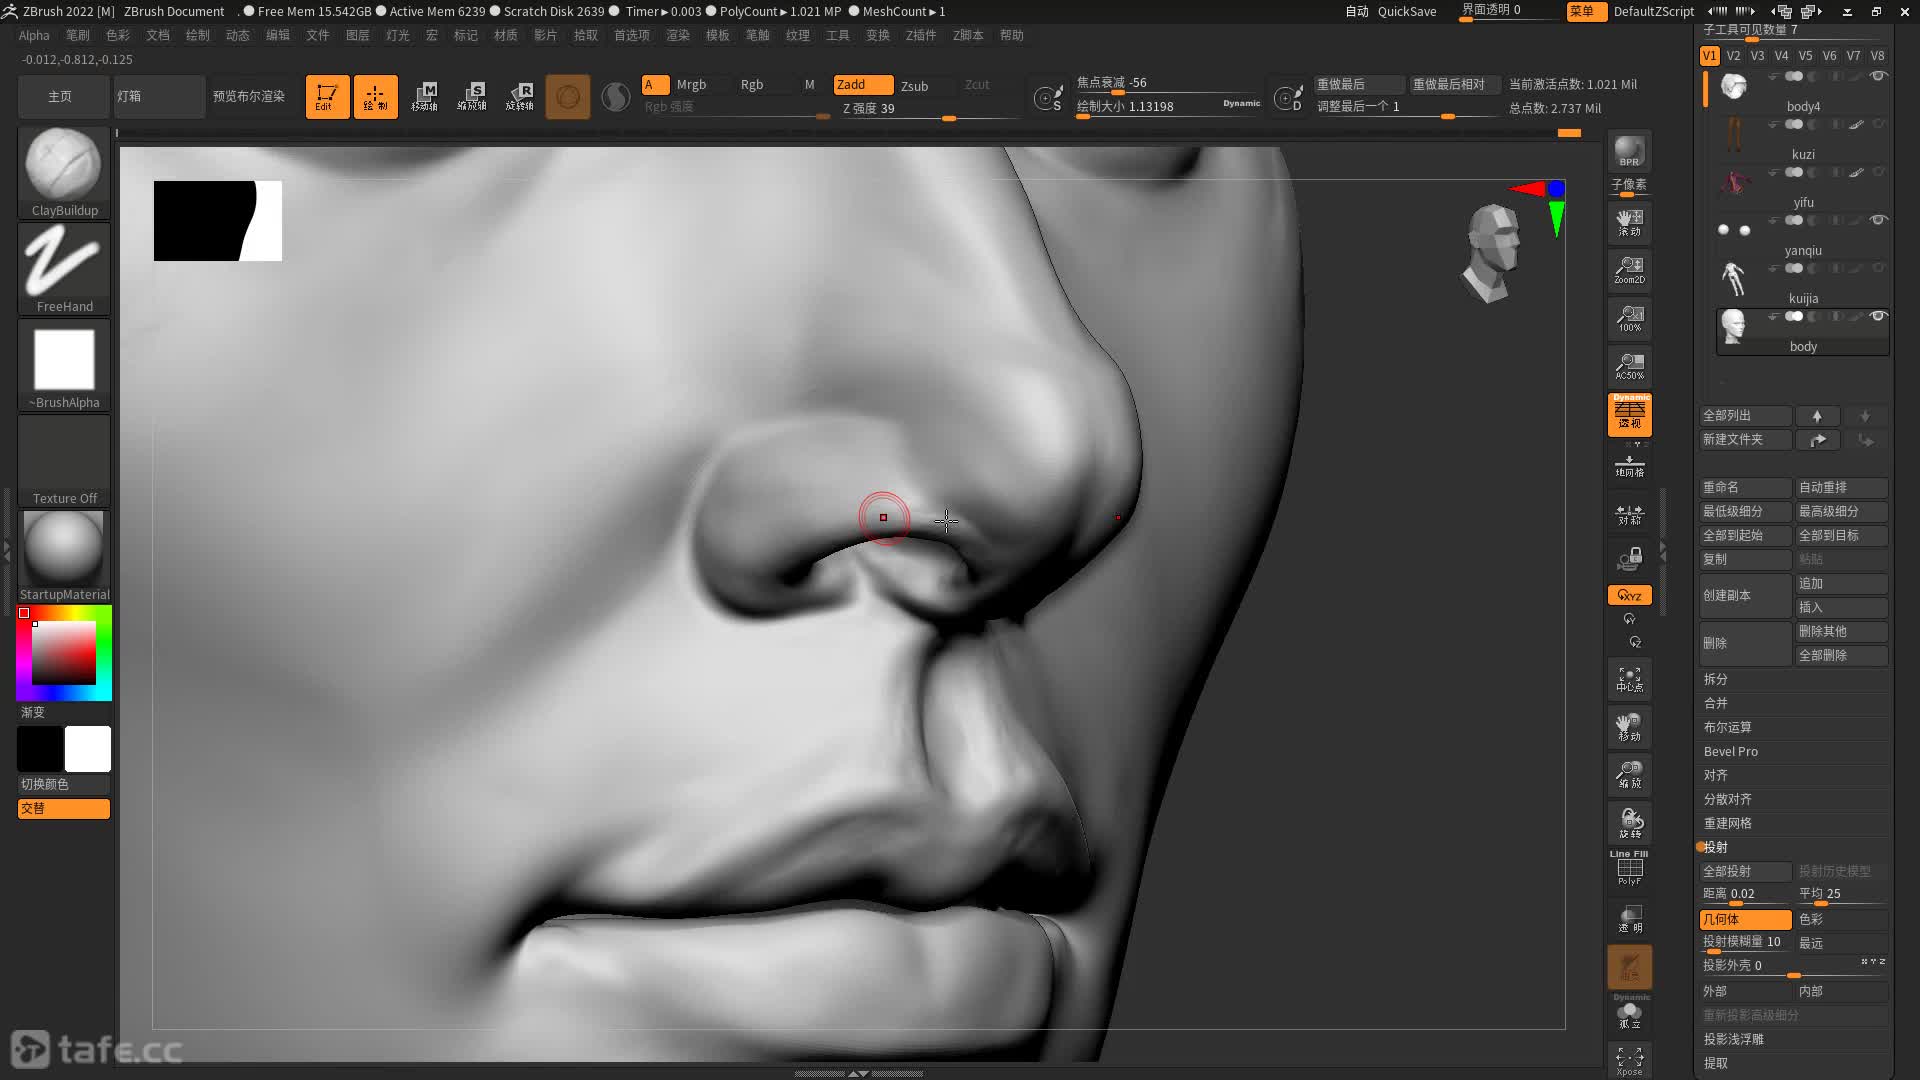Activate the Scale (缩放轴) gizmo button

(472, 97)
